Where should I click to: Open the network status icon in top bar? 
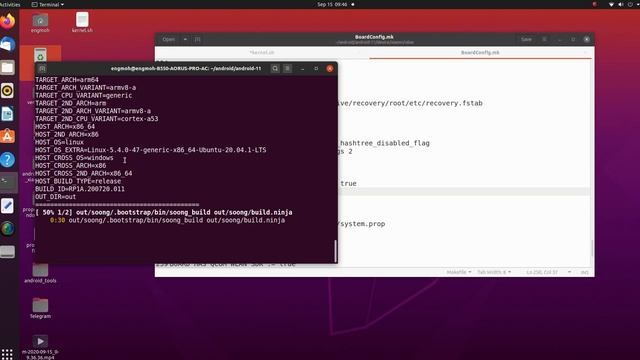coord(611,4)
